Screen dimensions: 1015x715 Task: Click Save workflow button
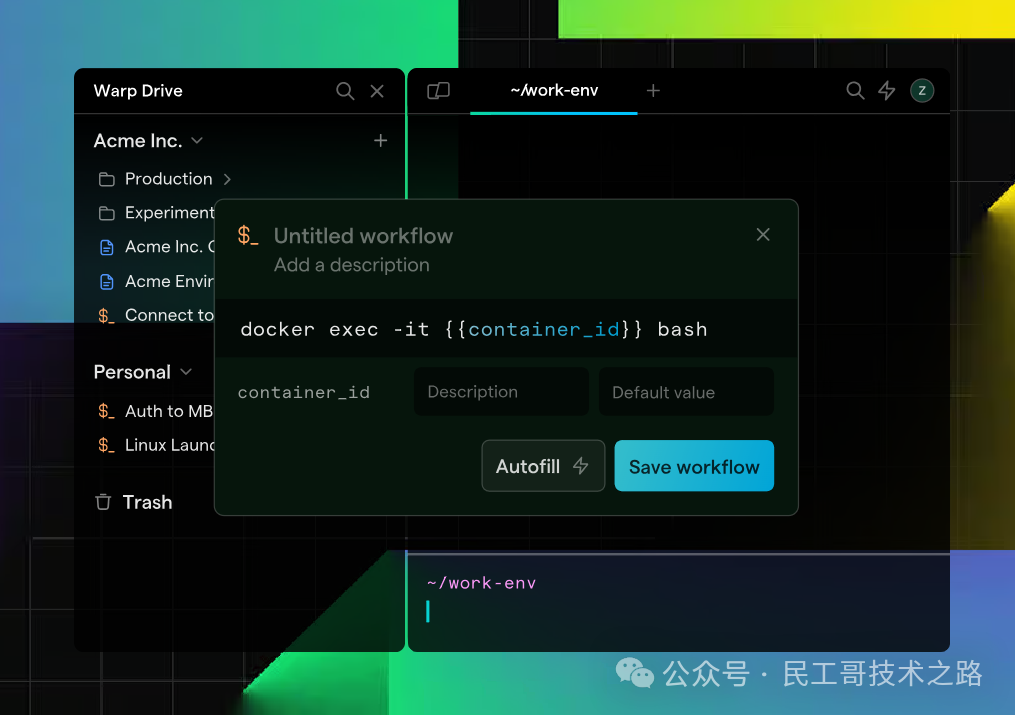point(694,466)
